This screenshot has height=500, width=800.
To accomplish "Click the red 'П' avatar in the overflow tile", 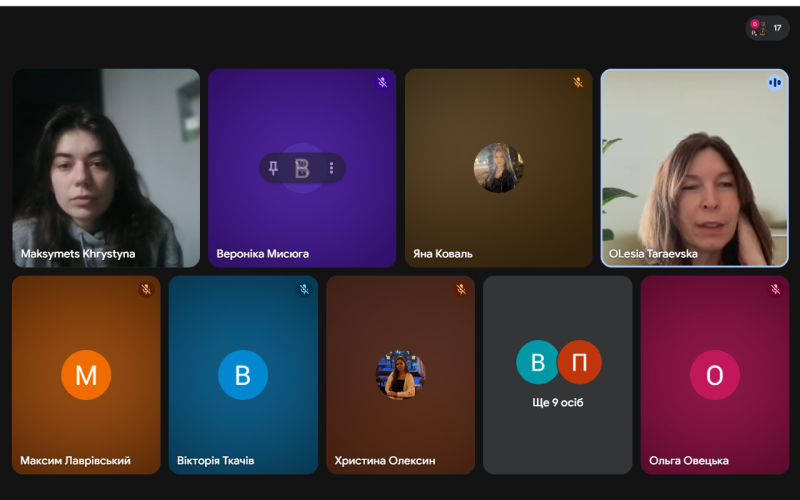I will click(580, 362).
